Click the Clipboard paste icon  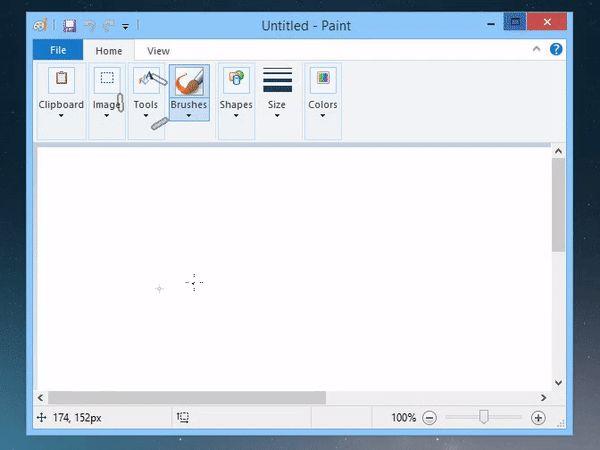pyautogui.click(x=61, y=79)
